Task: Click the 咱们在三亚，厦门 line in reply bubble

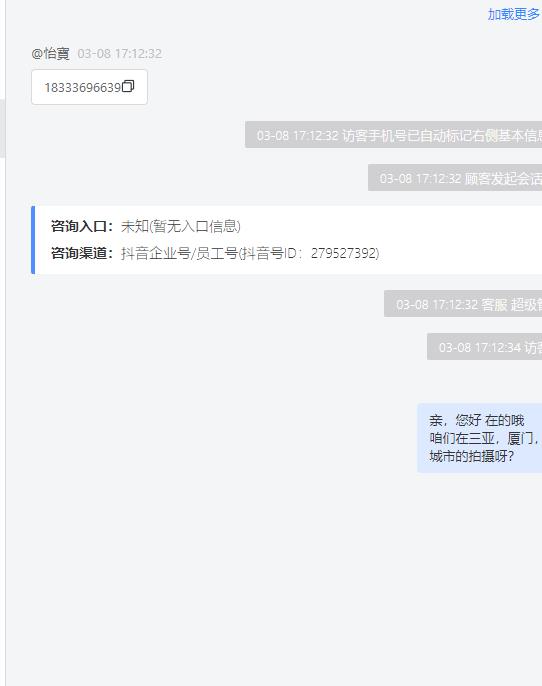Action: point(484,438)
